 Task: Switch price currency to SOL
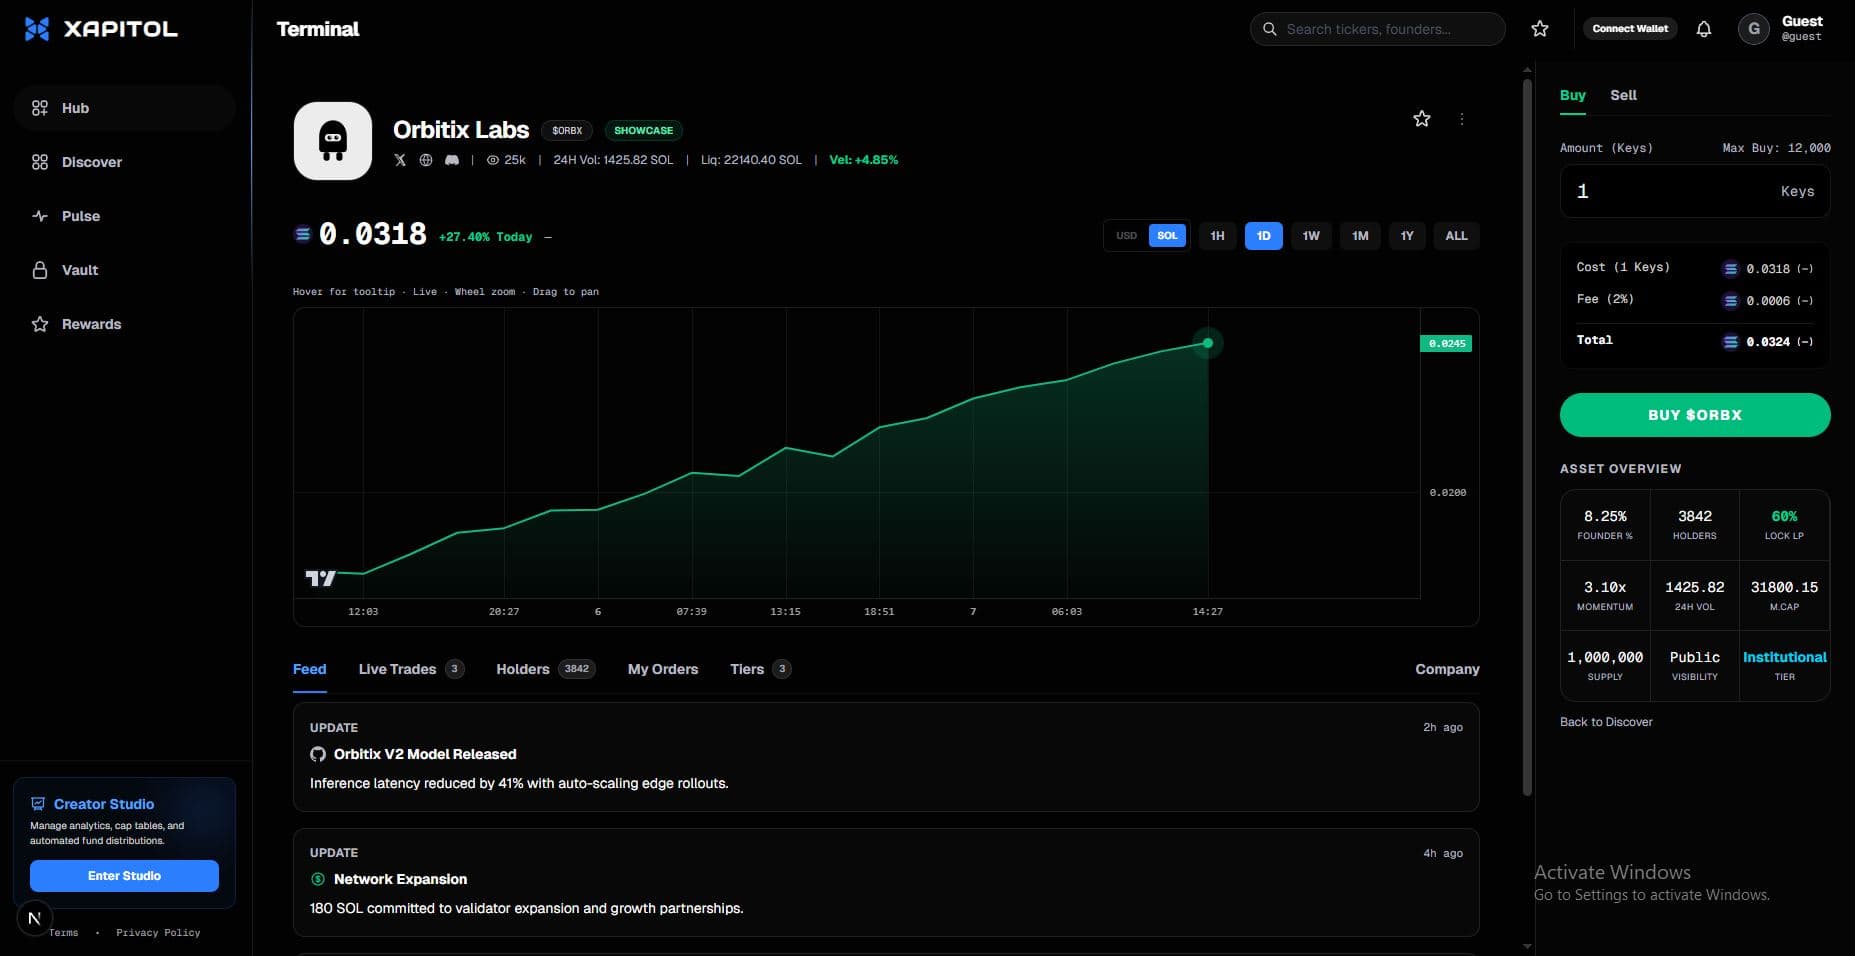click(1167, 236)
